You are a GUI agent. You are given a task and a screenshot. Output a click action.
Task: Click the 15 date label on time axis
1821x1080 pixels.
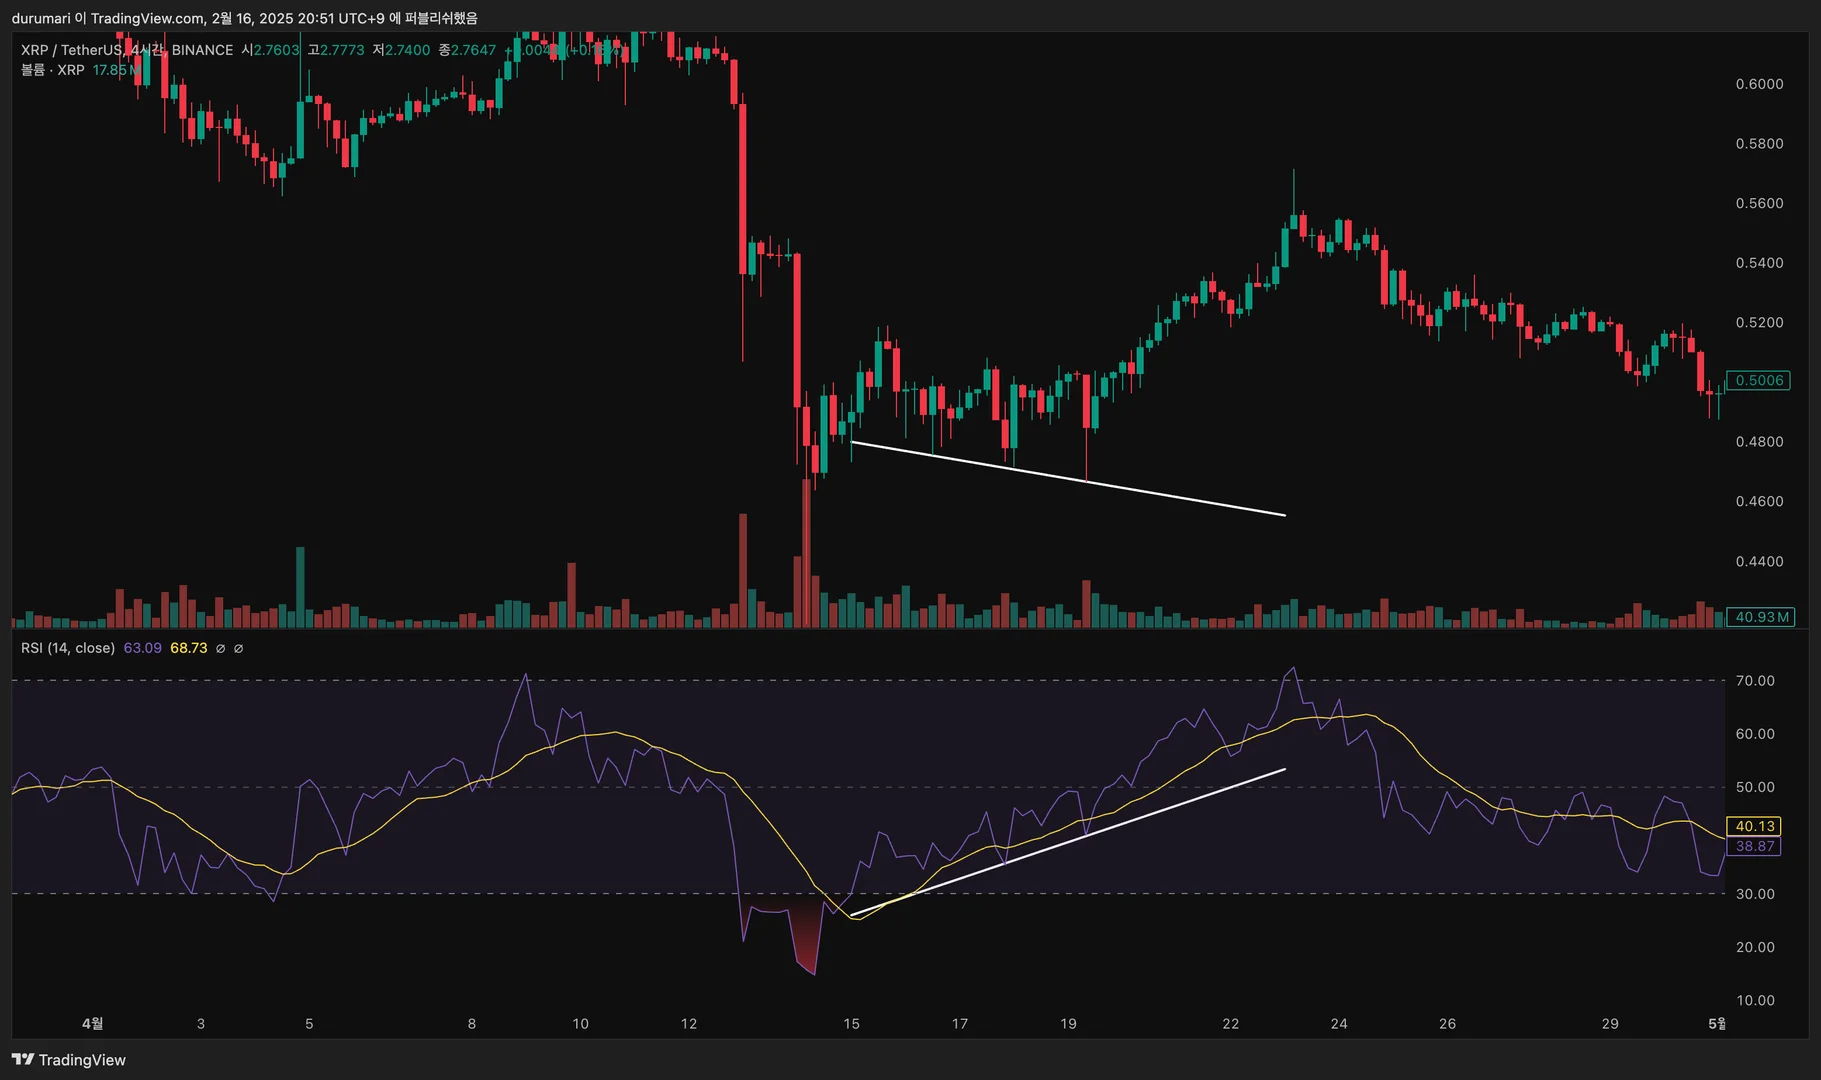pos(851,1024)
